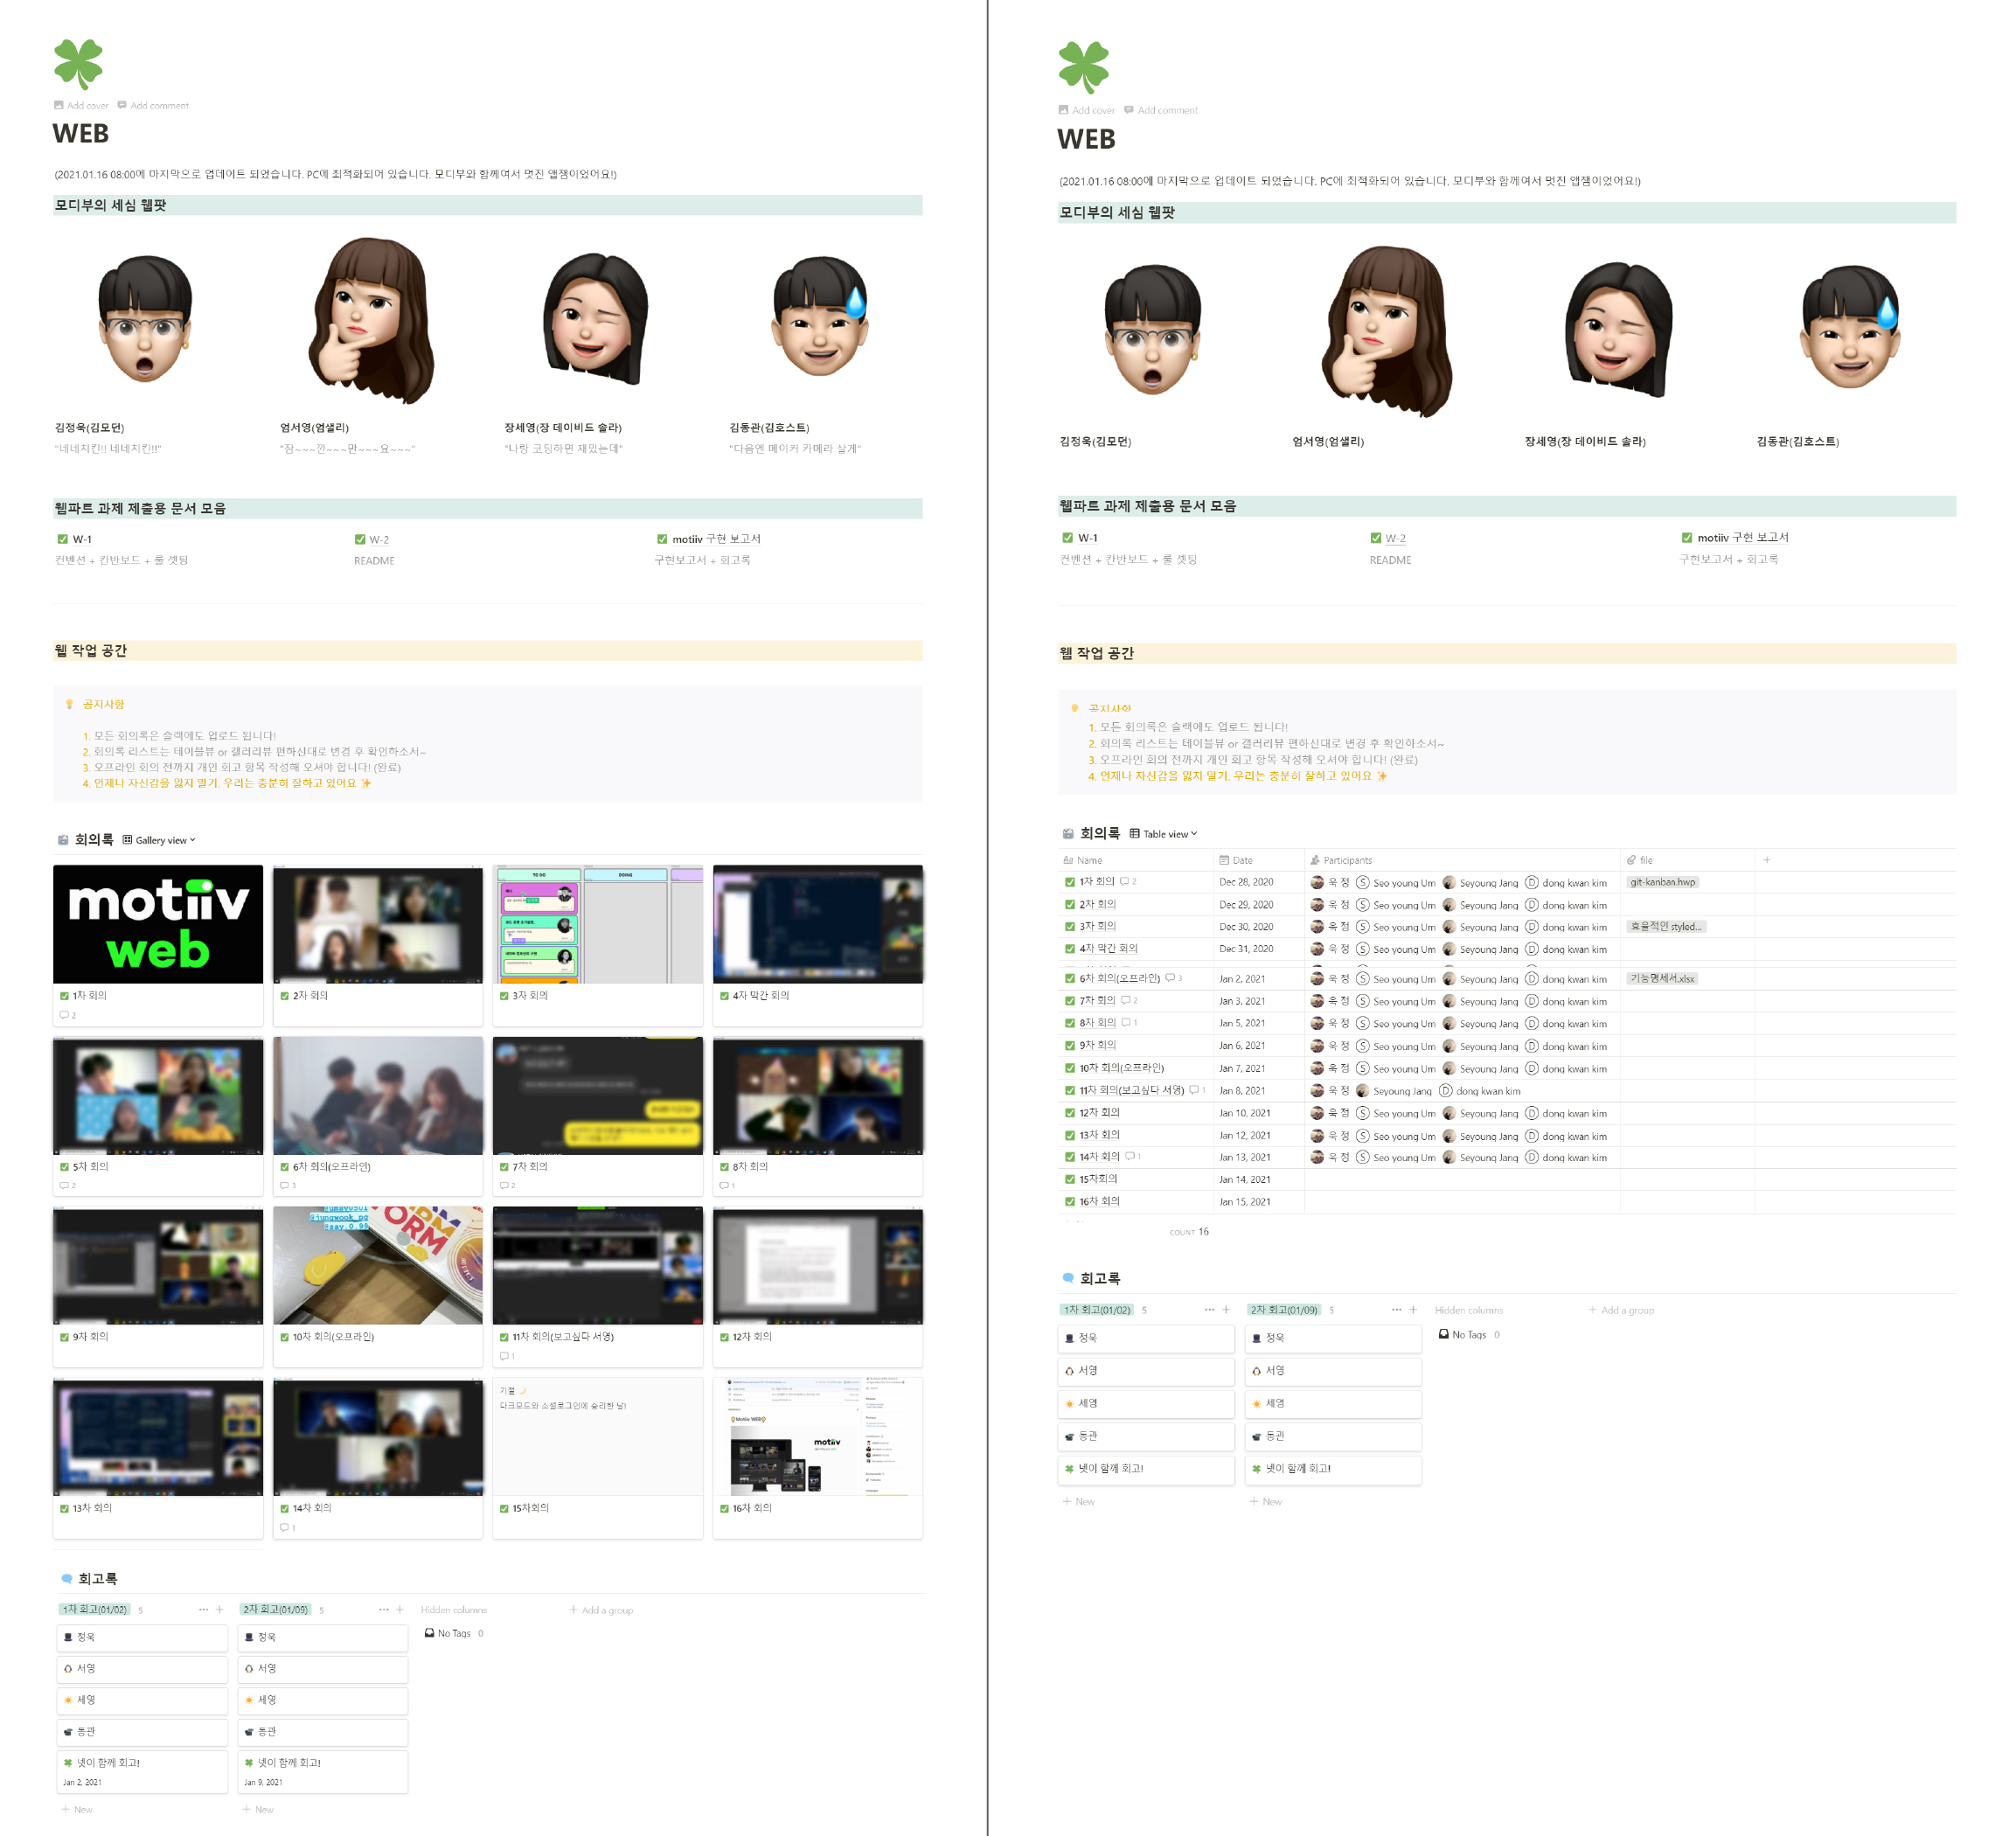Click the 회고록 speech bubble icon, right page
The image size is (2016, 1836).
[x=1068, y=1279]
